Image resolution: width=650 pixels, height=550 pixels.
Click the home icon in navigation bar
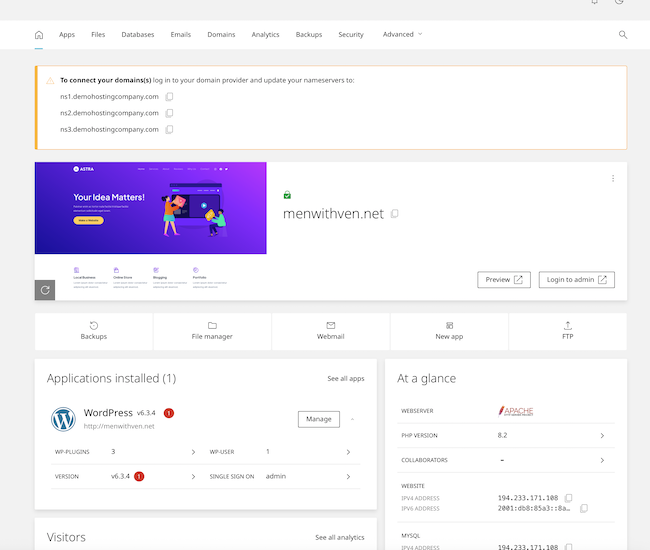coord(39,34)
